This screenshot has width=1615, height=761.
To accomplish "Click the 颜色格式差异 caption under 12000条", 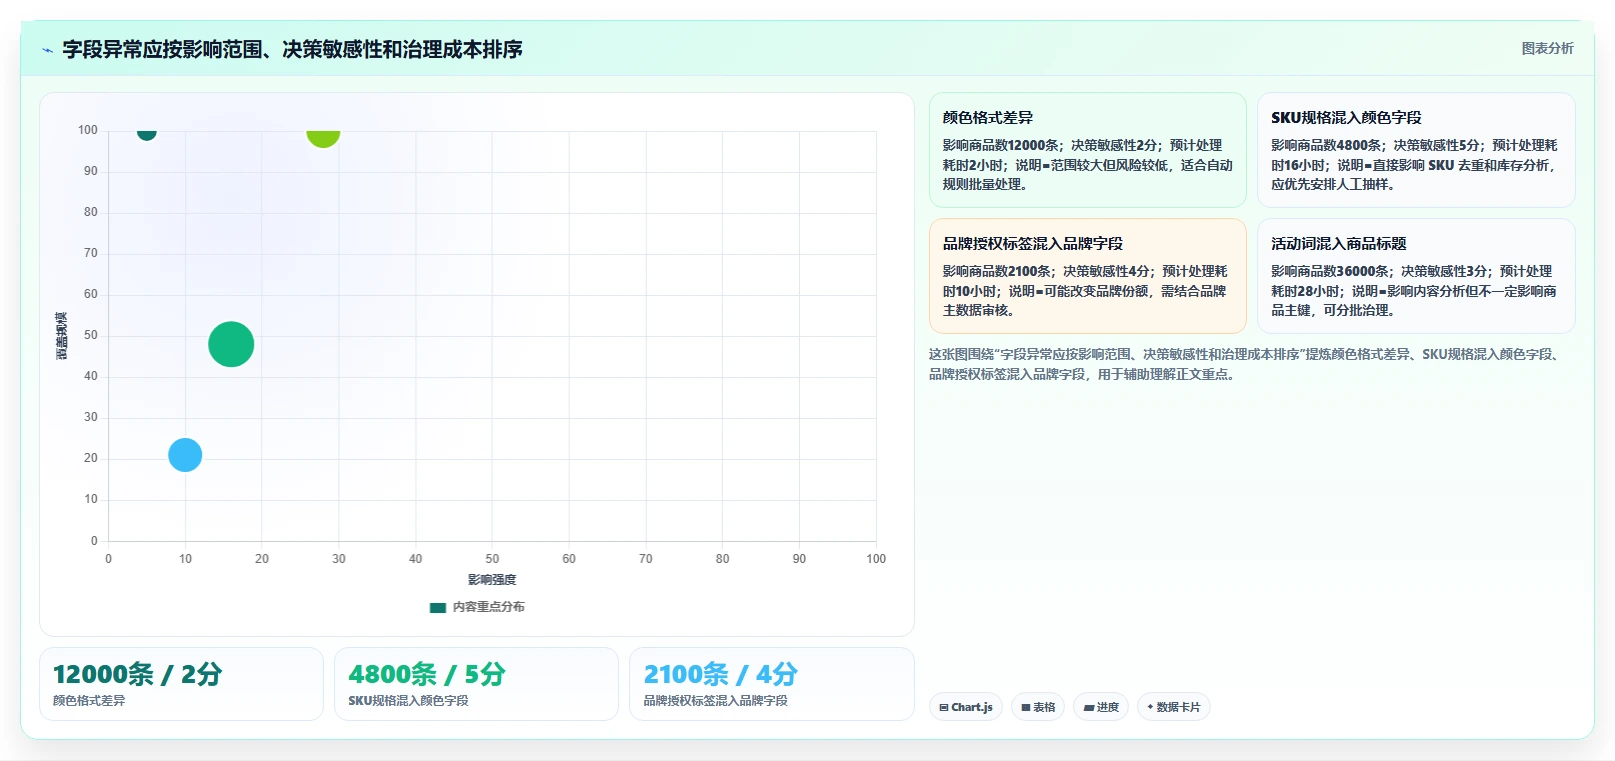I will coord(89,701).
